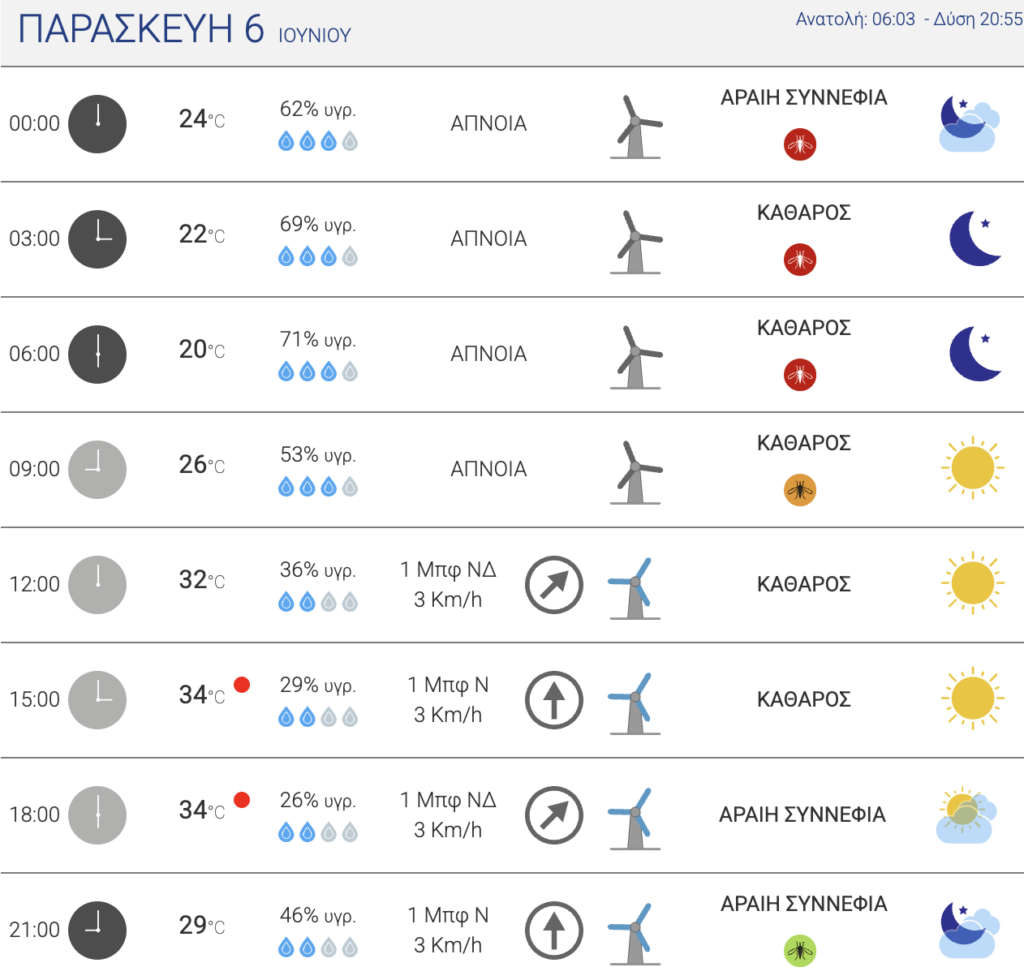1024x980 pixels.
Task: Click the wind direction arrow at 15:00
Action: click(x=554, y=700)
